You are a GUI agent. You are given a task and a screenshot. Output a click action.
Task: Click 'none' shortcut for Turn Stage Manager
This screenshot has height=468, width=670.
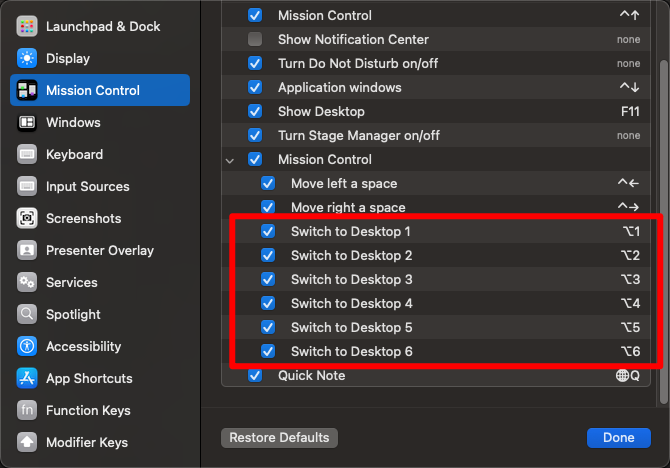click(629, 135)
